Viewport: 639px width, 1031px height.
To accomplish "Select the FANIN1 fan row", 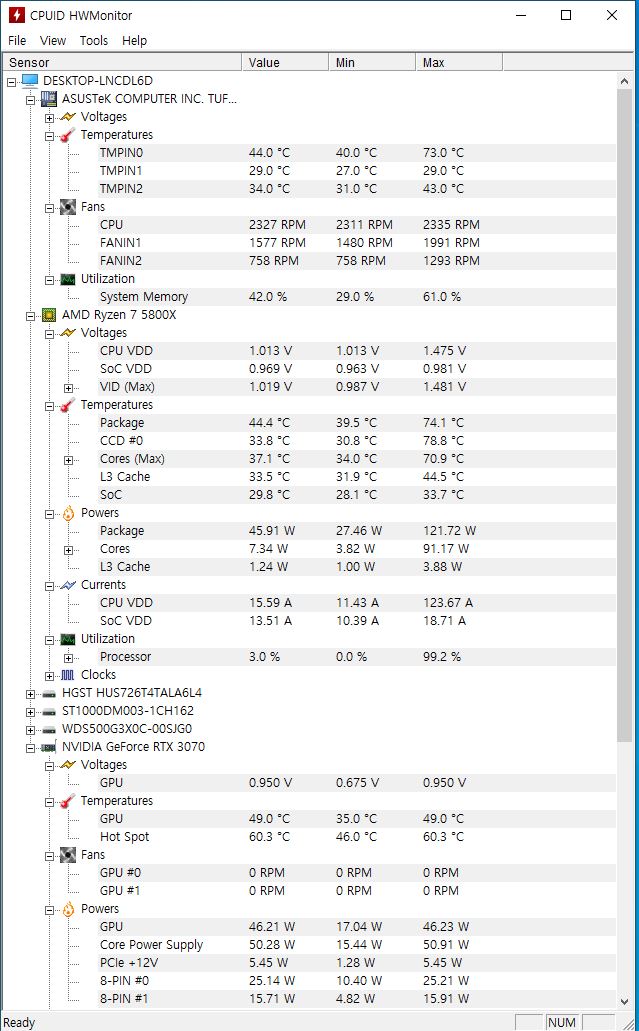I will pyautogui.click(x=356, y=243).
